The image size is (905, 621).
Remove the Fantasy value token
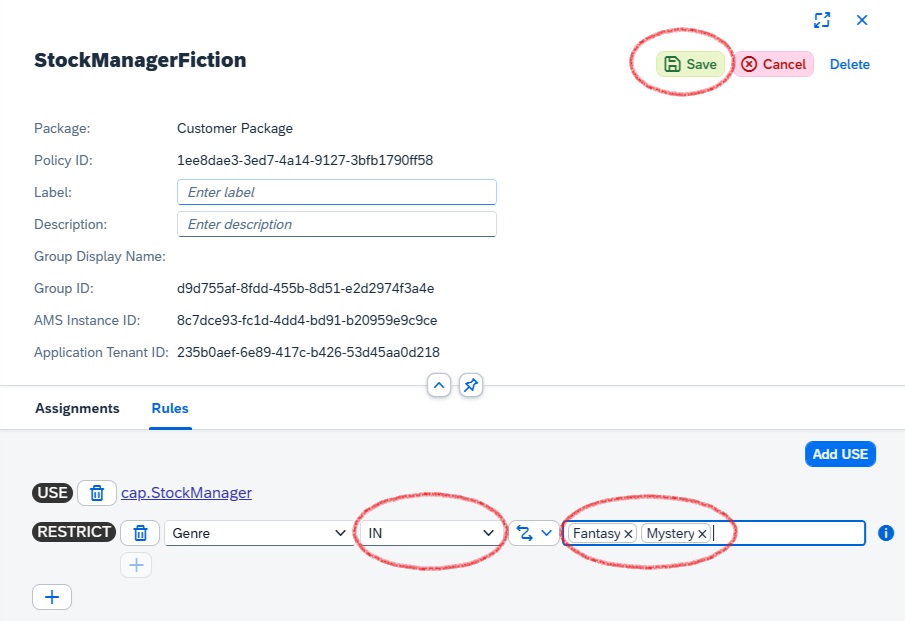coord(628,533)
